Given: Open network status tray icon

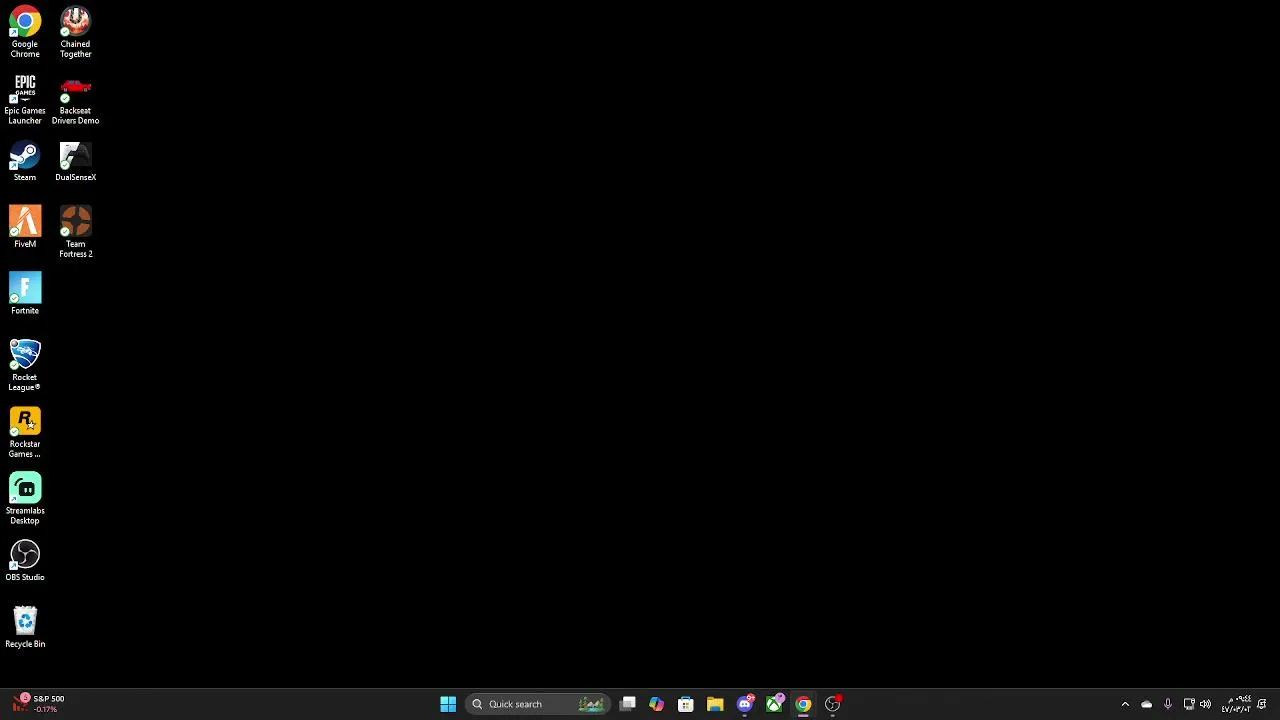Looking at the screenshot, I should point(1189,704).
